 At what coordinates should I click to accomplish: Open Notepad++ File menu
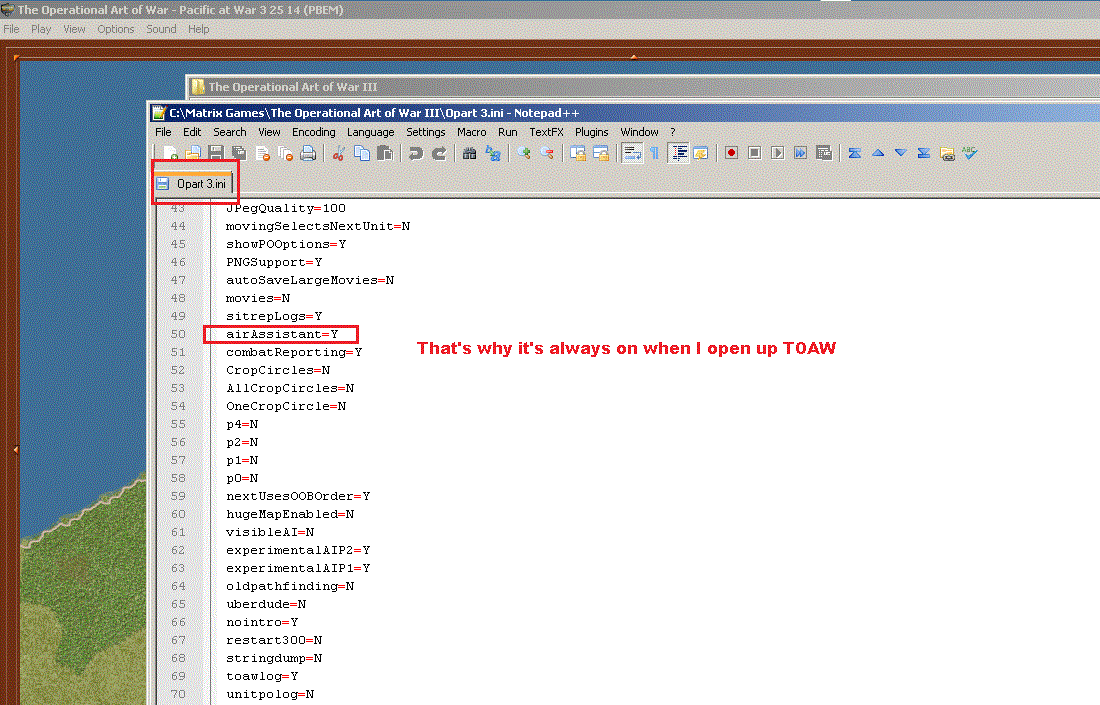[x=163, y=132]
